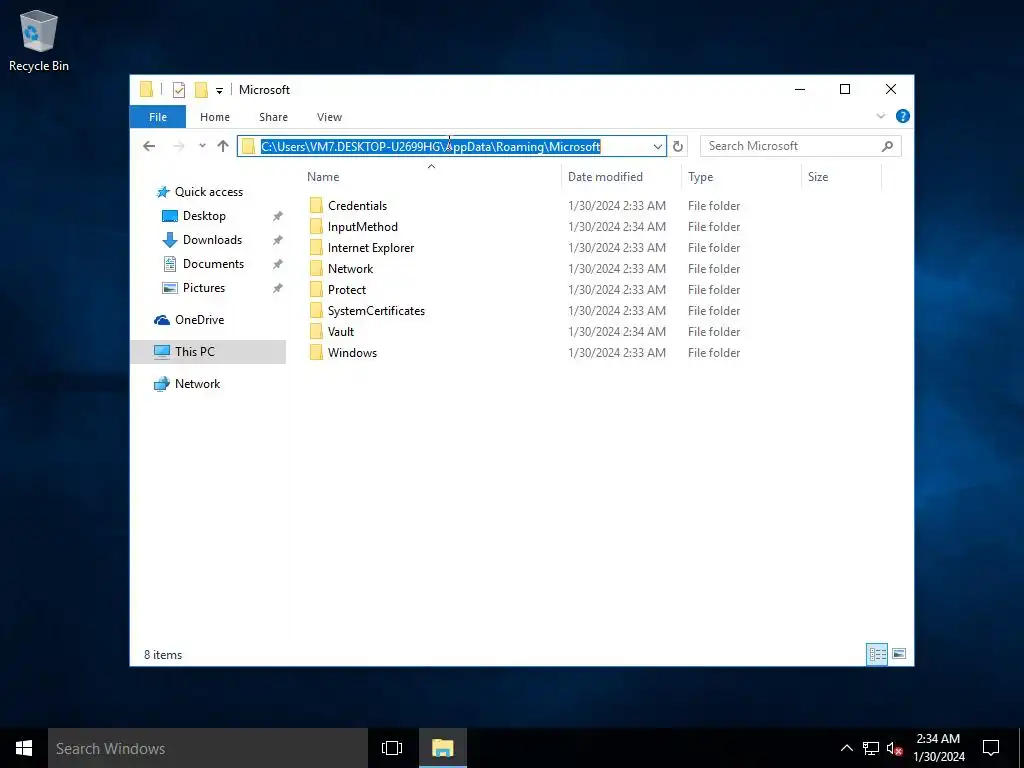The width and height of the screenshot is (1024, 768).
Task: Go up one folder level arrow
Action: [x=223, y=146]
